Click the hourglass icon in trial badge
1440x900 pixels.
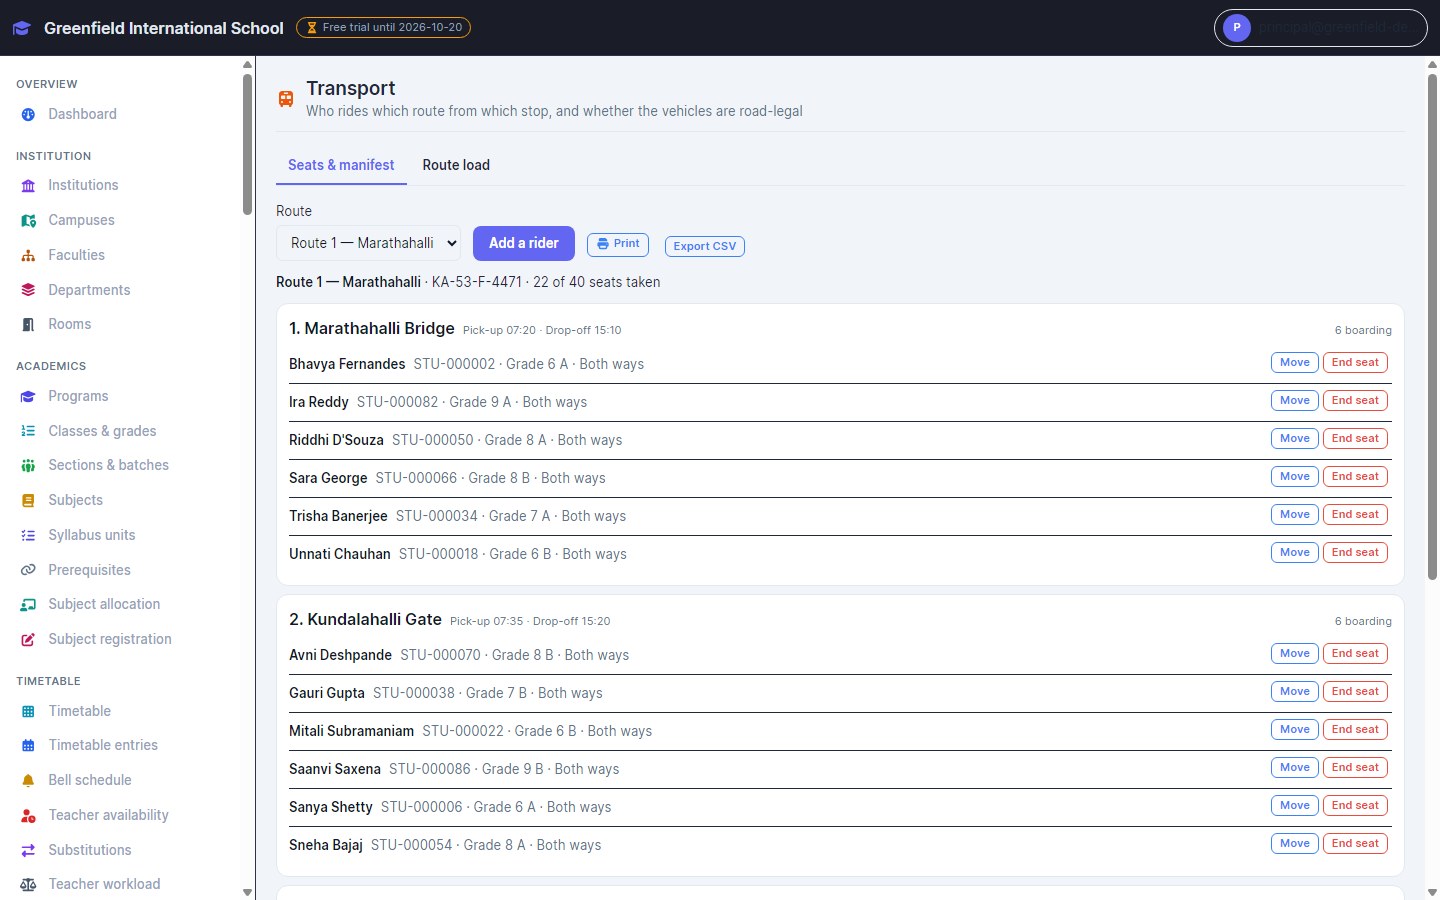(312, 28)
